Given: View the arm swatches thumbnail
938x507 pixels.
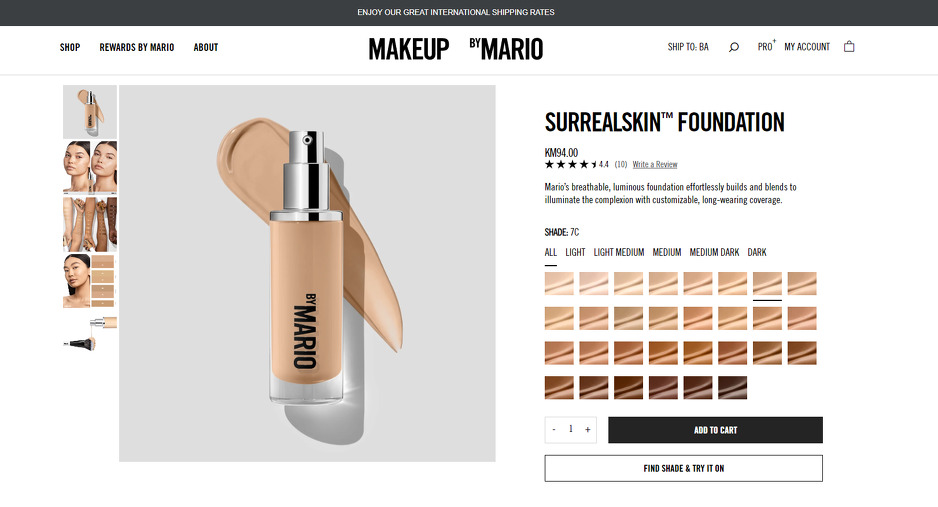Looking at the screenshot, I should [x=90, y=223].
